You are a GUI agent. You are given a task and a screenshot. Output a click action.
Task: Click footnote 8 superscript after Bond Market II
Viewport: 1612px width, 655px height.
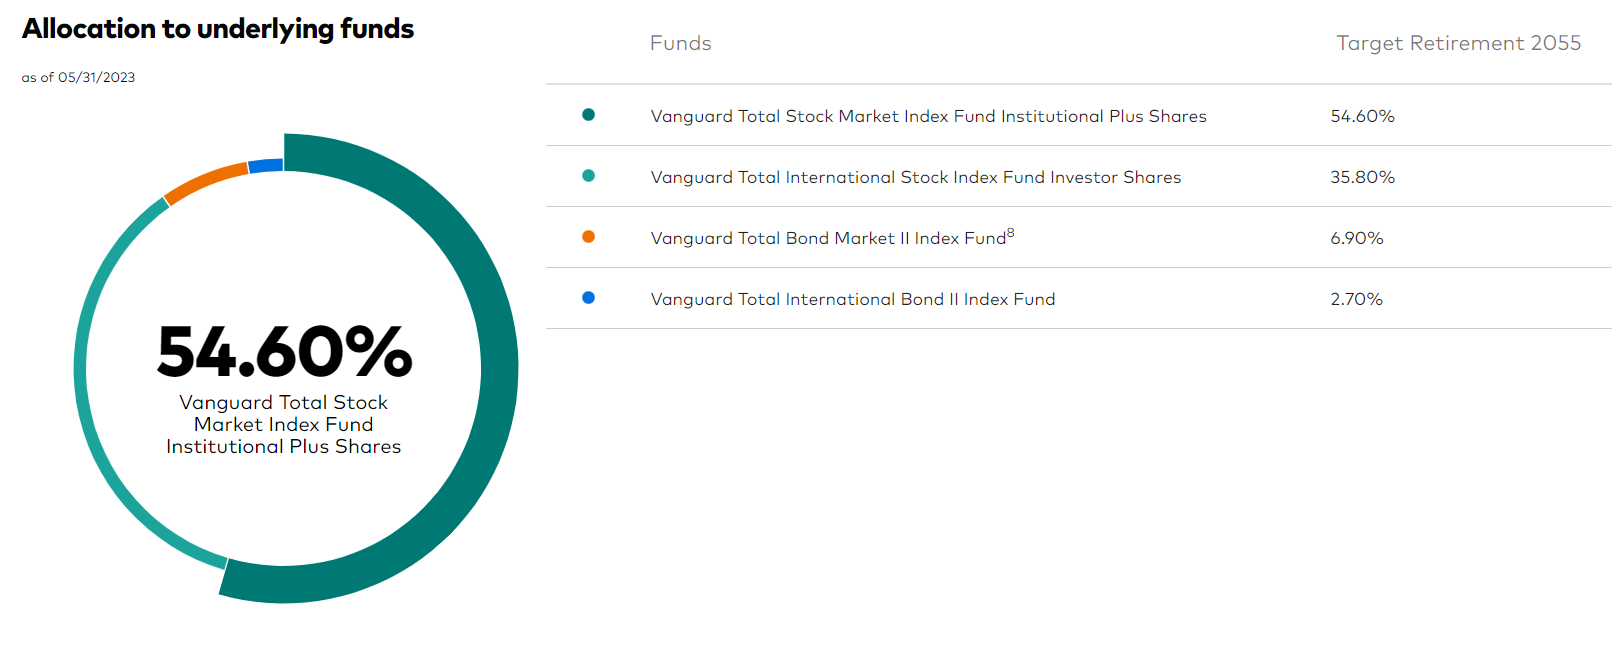pyautogui.click(x=1011, y=233)
